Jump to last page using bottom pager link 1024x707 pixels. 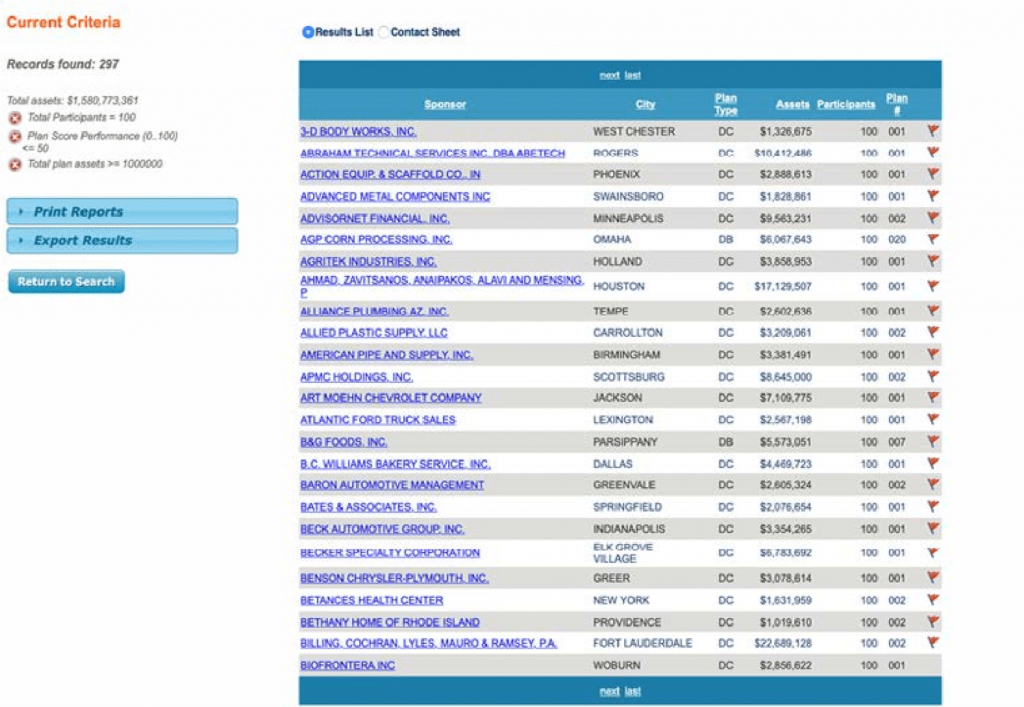click(x=633, y=691)
